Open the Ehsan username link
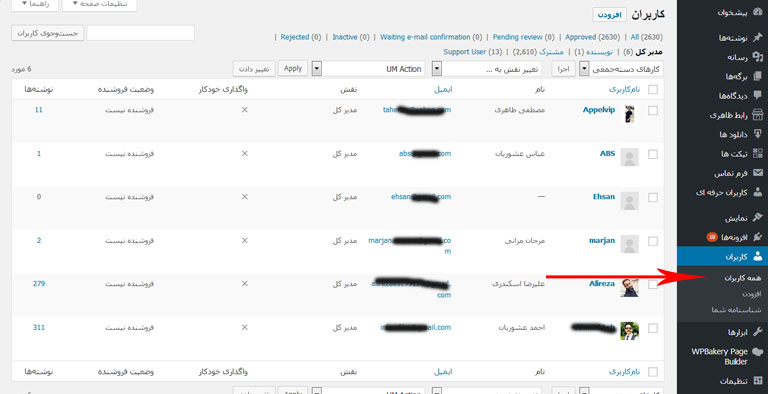The width and height of the screenshot is (768, 394). point(603,197)
